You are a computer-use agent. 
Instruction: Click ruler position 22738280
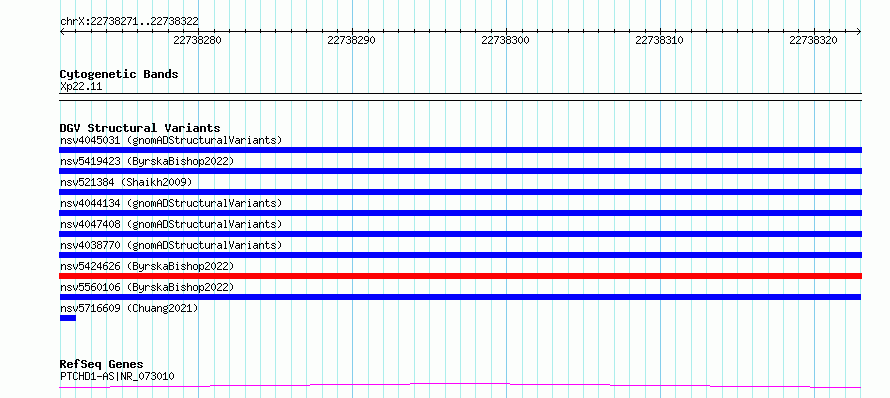point(198,40)
